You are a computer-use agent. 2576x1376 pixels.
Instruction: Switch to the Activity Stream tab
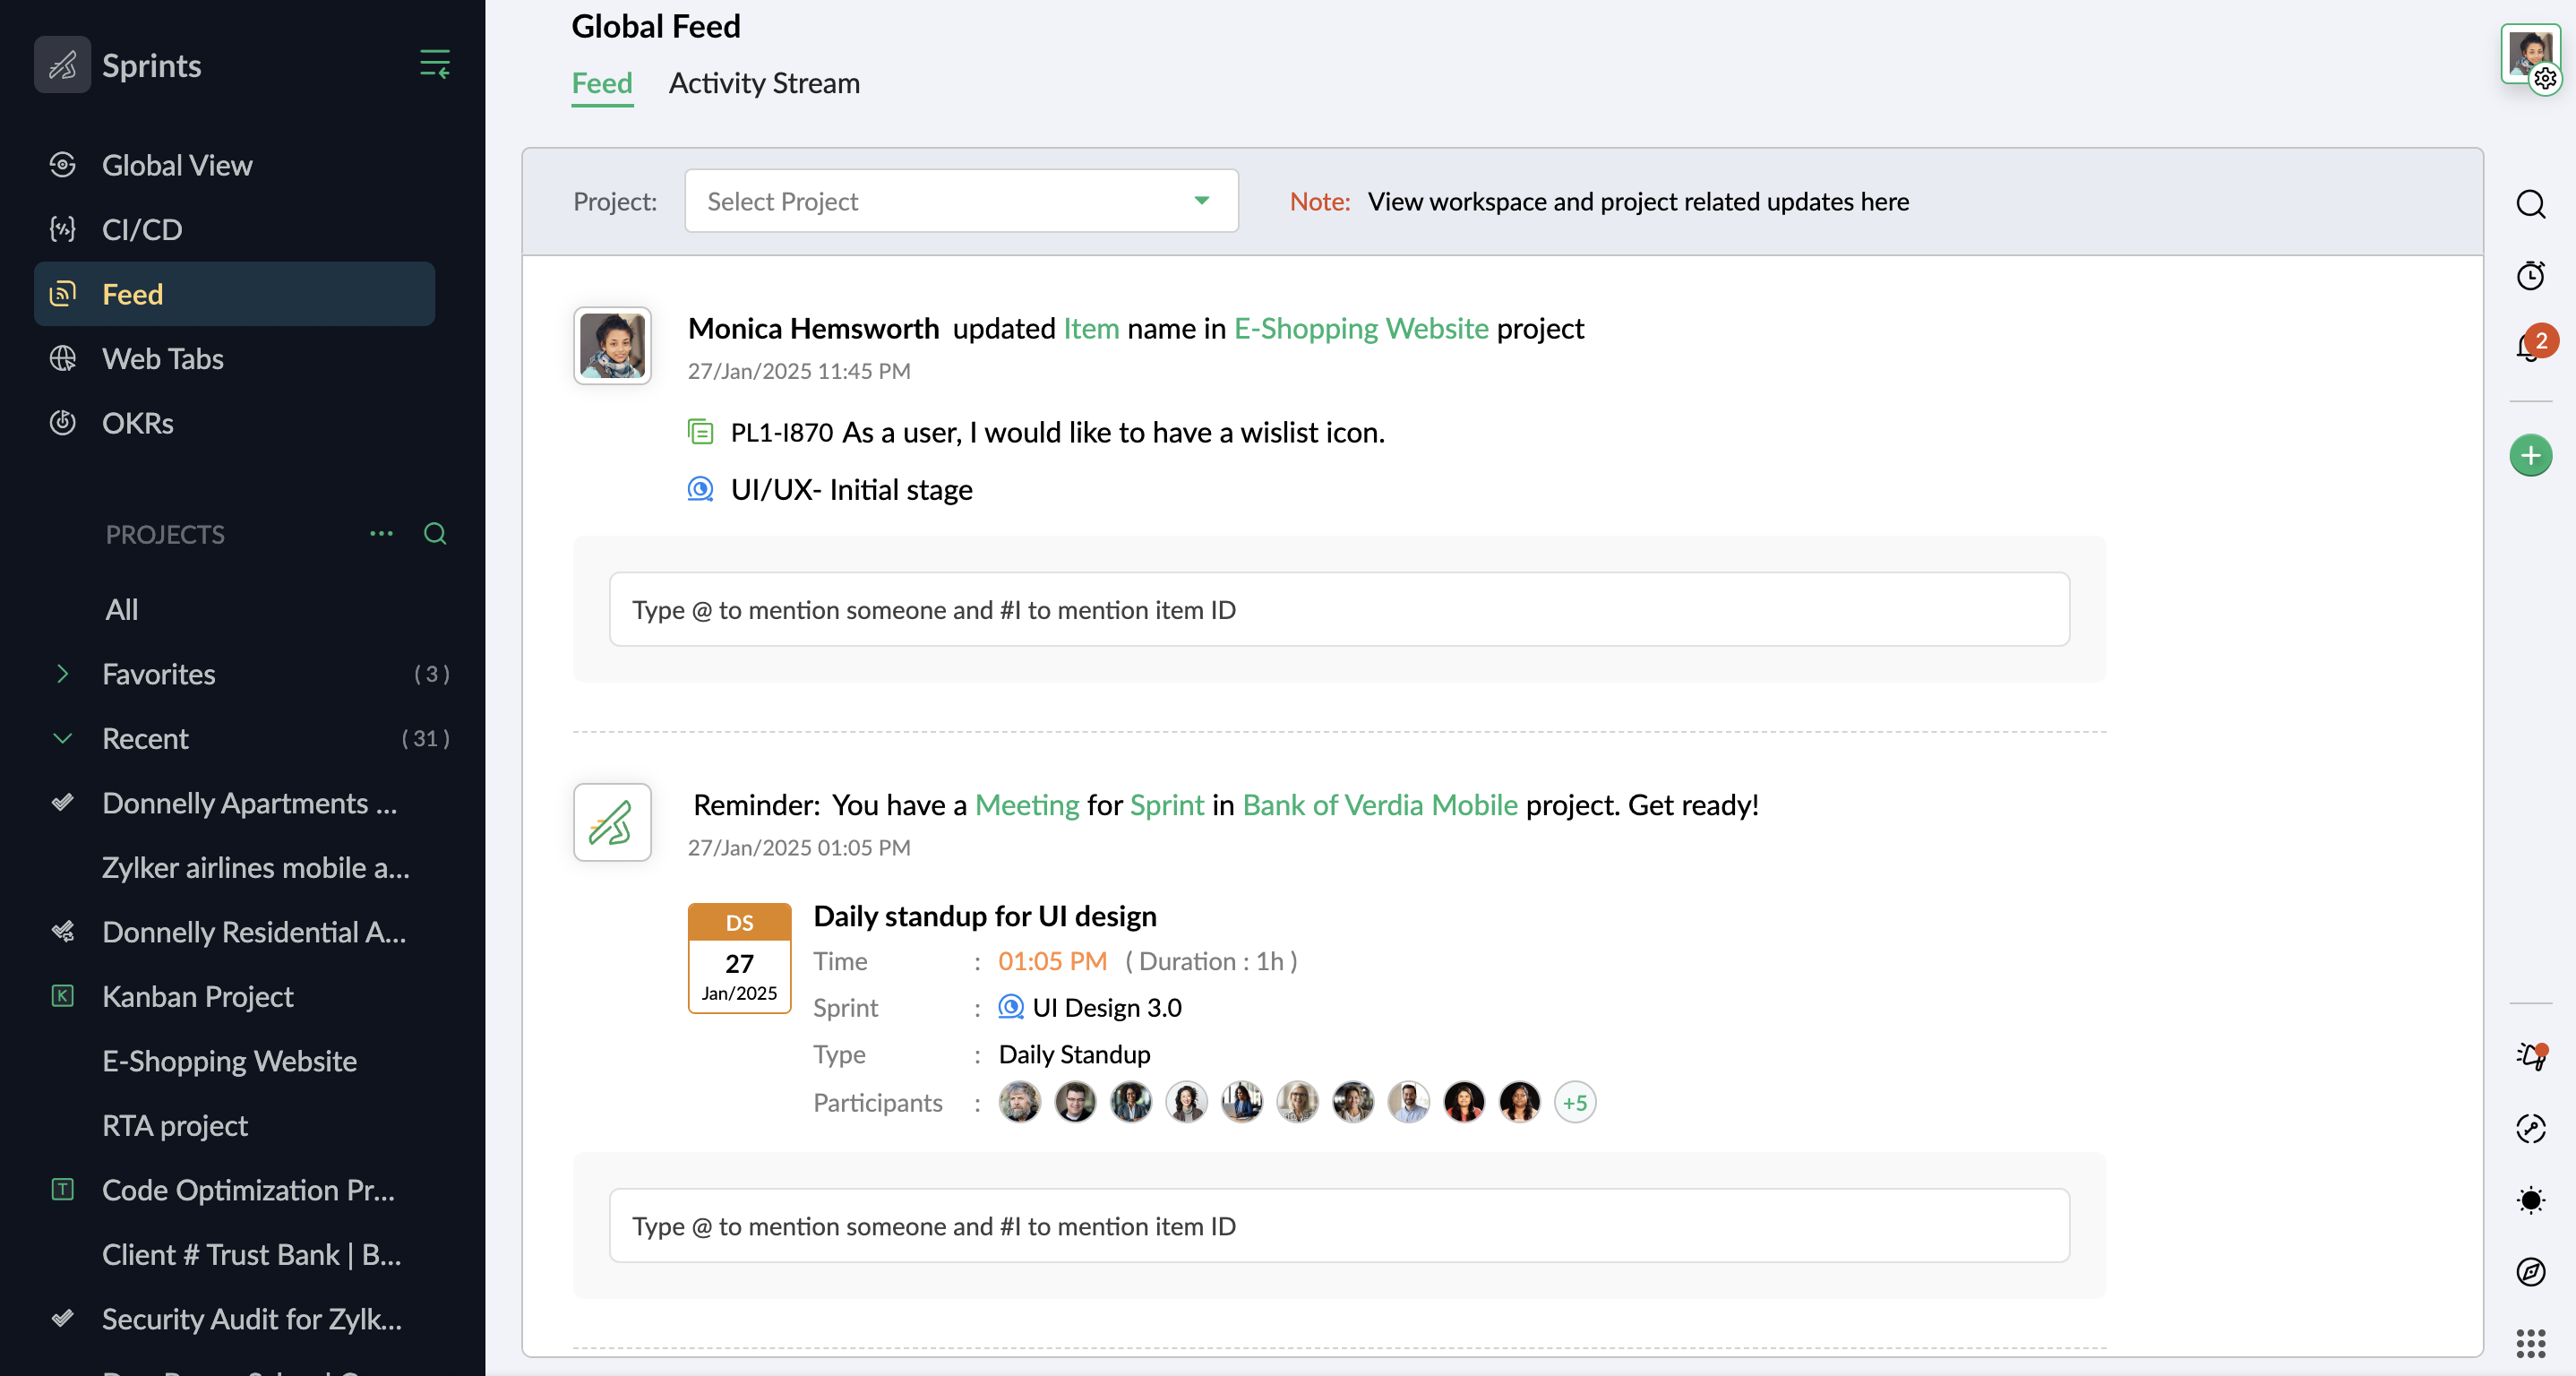point(764,83)
